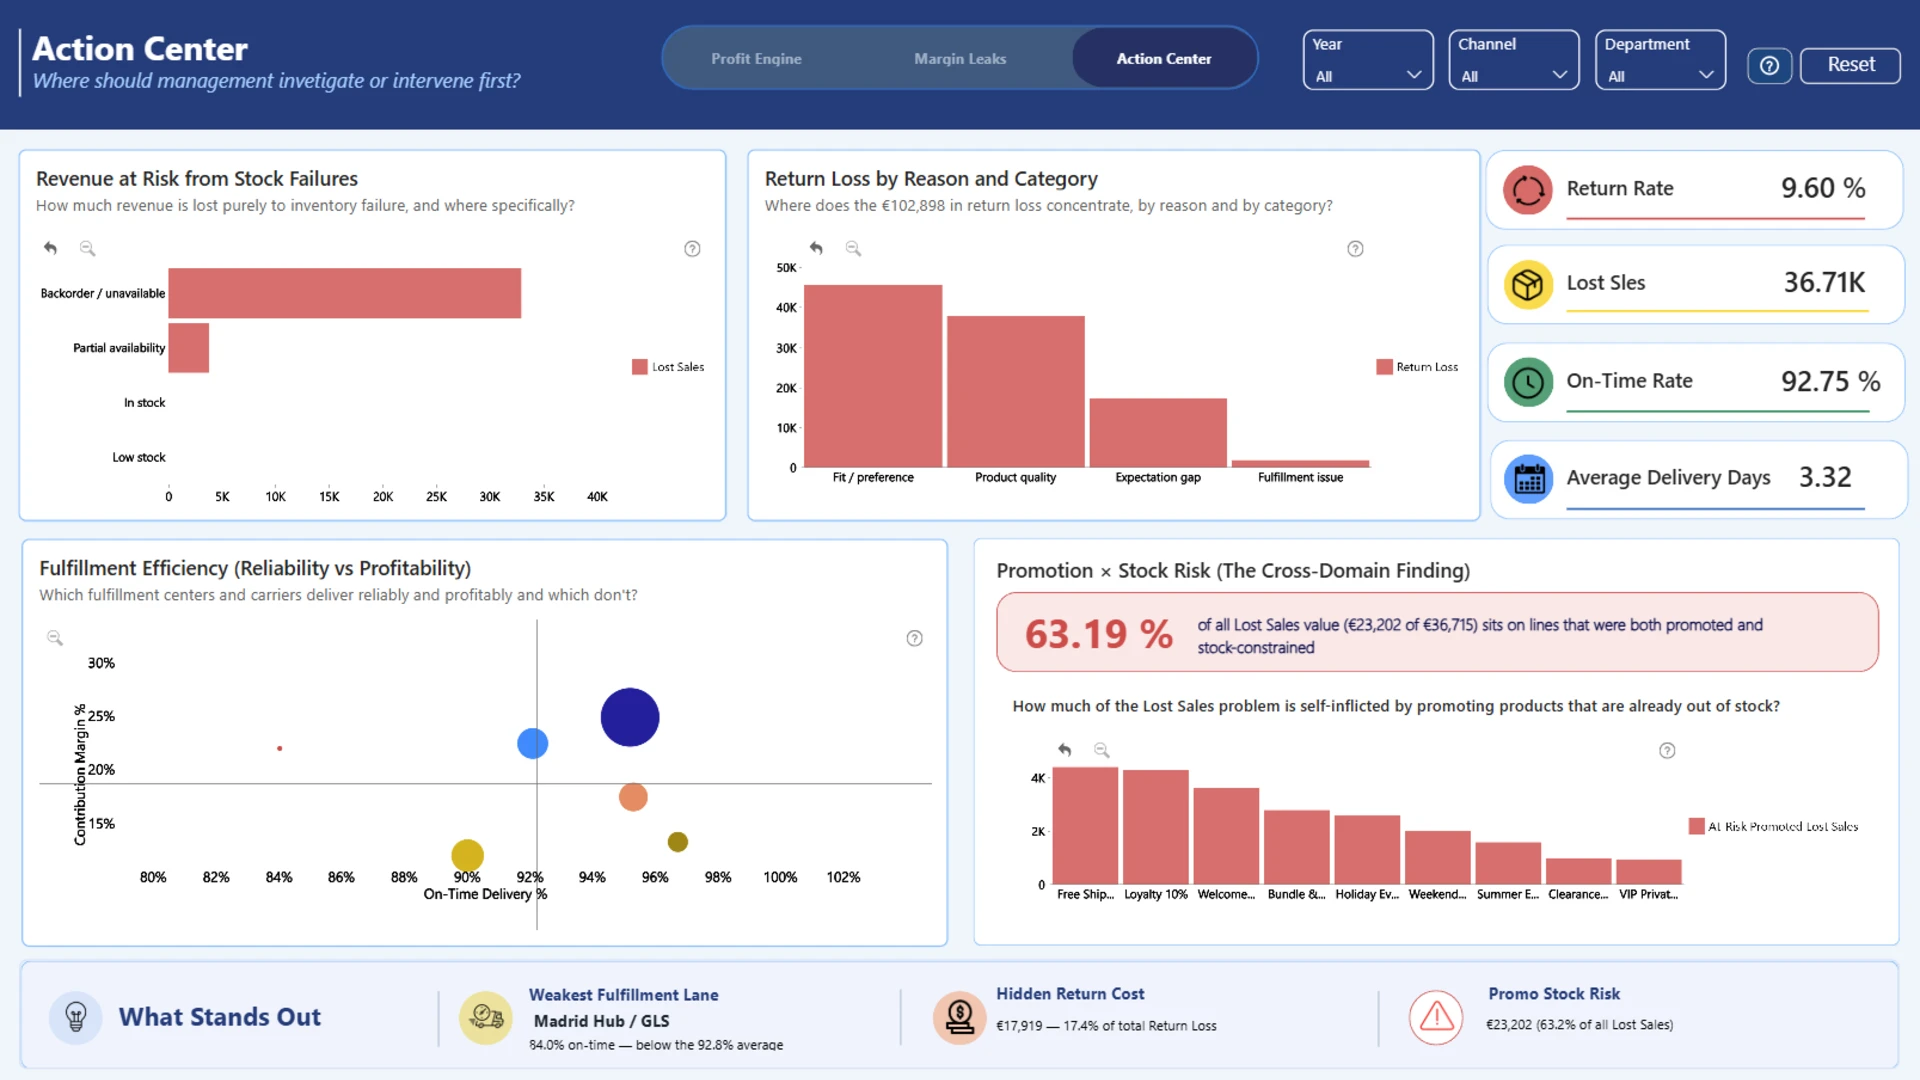Switch to the Margin Leaks tab
Image resolution: width=1920 pixels, height=1080 pixels.
(960, 59)
